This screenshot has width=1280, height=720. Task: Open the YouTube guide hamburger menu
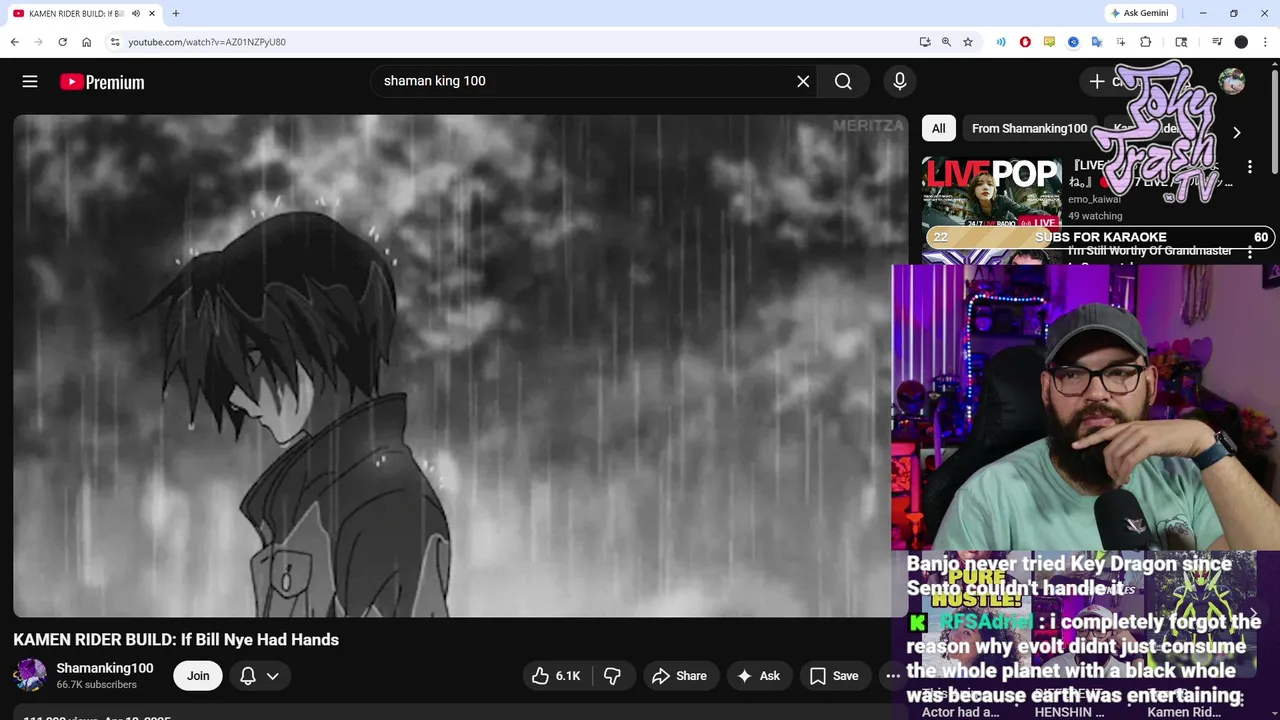pos(30,82)
